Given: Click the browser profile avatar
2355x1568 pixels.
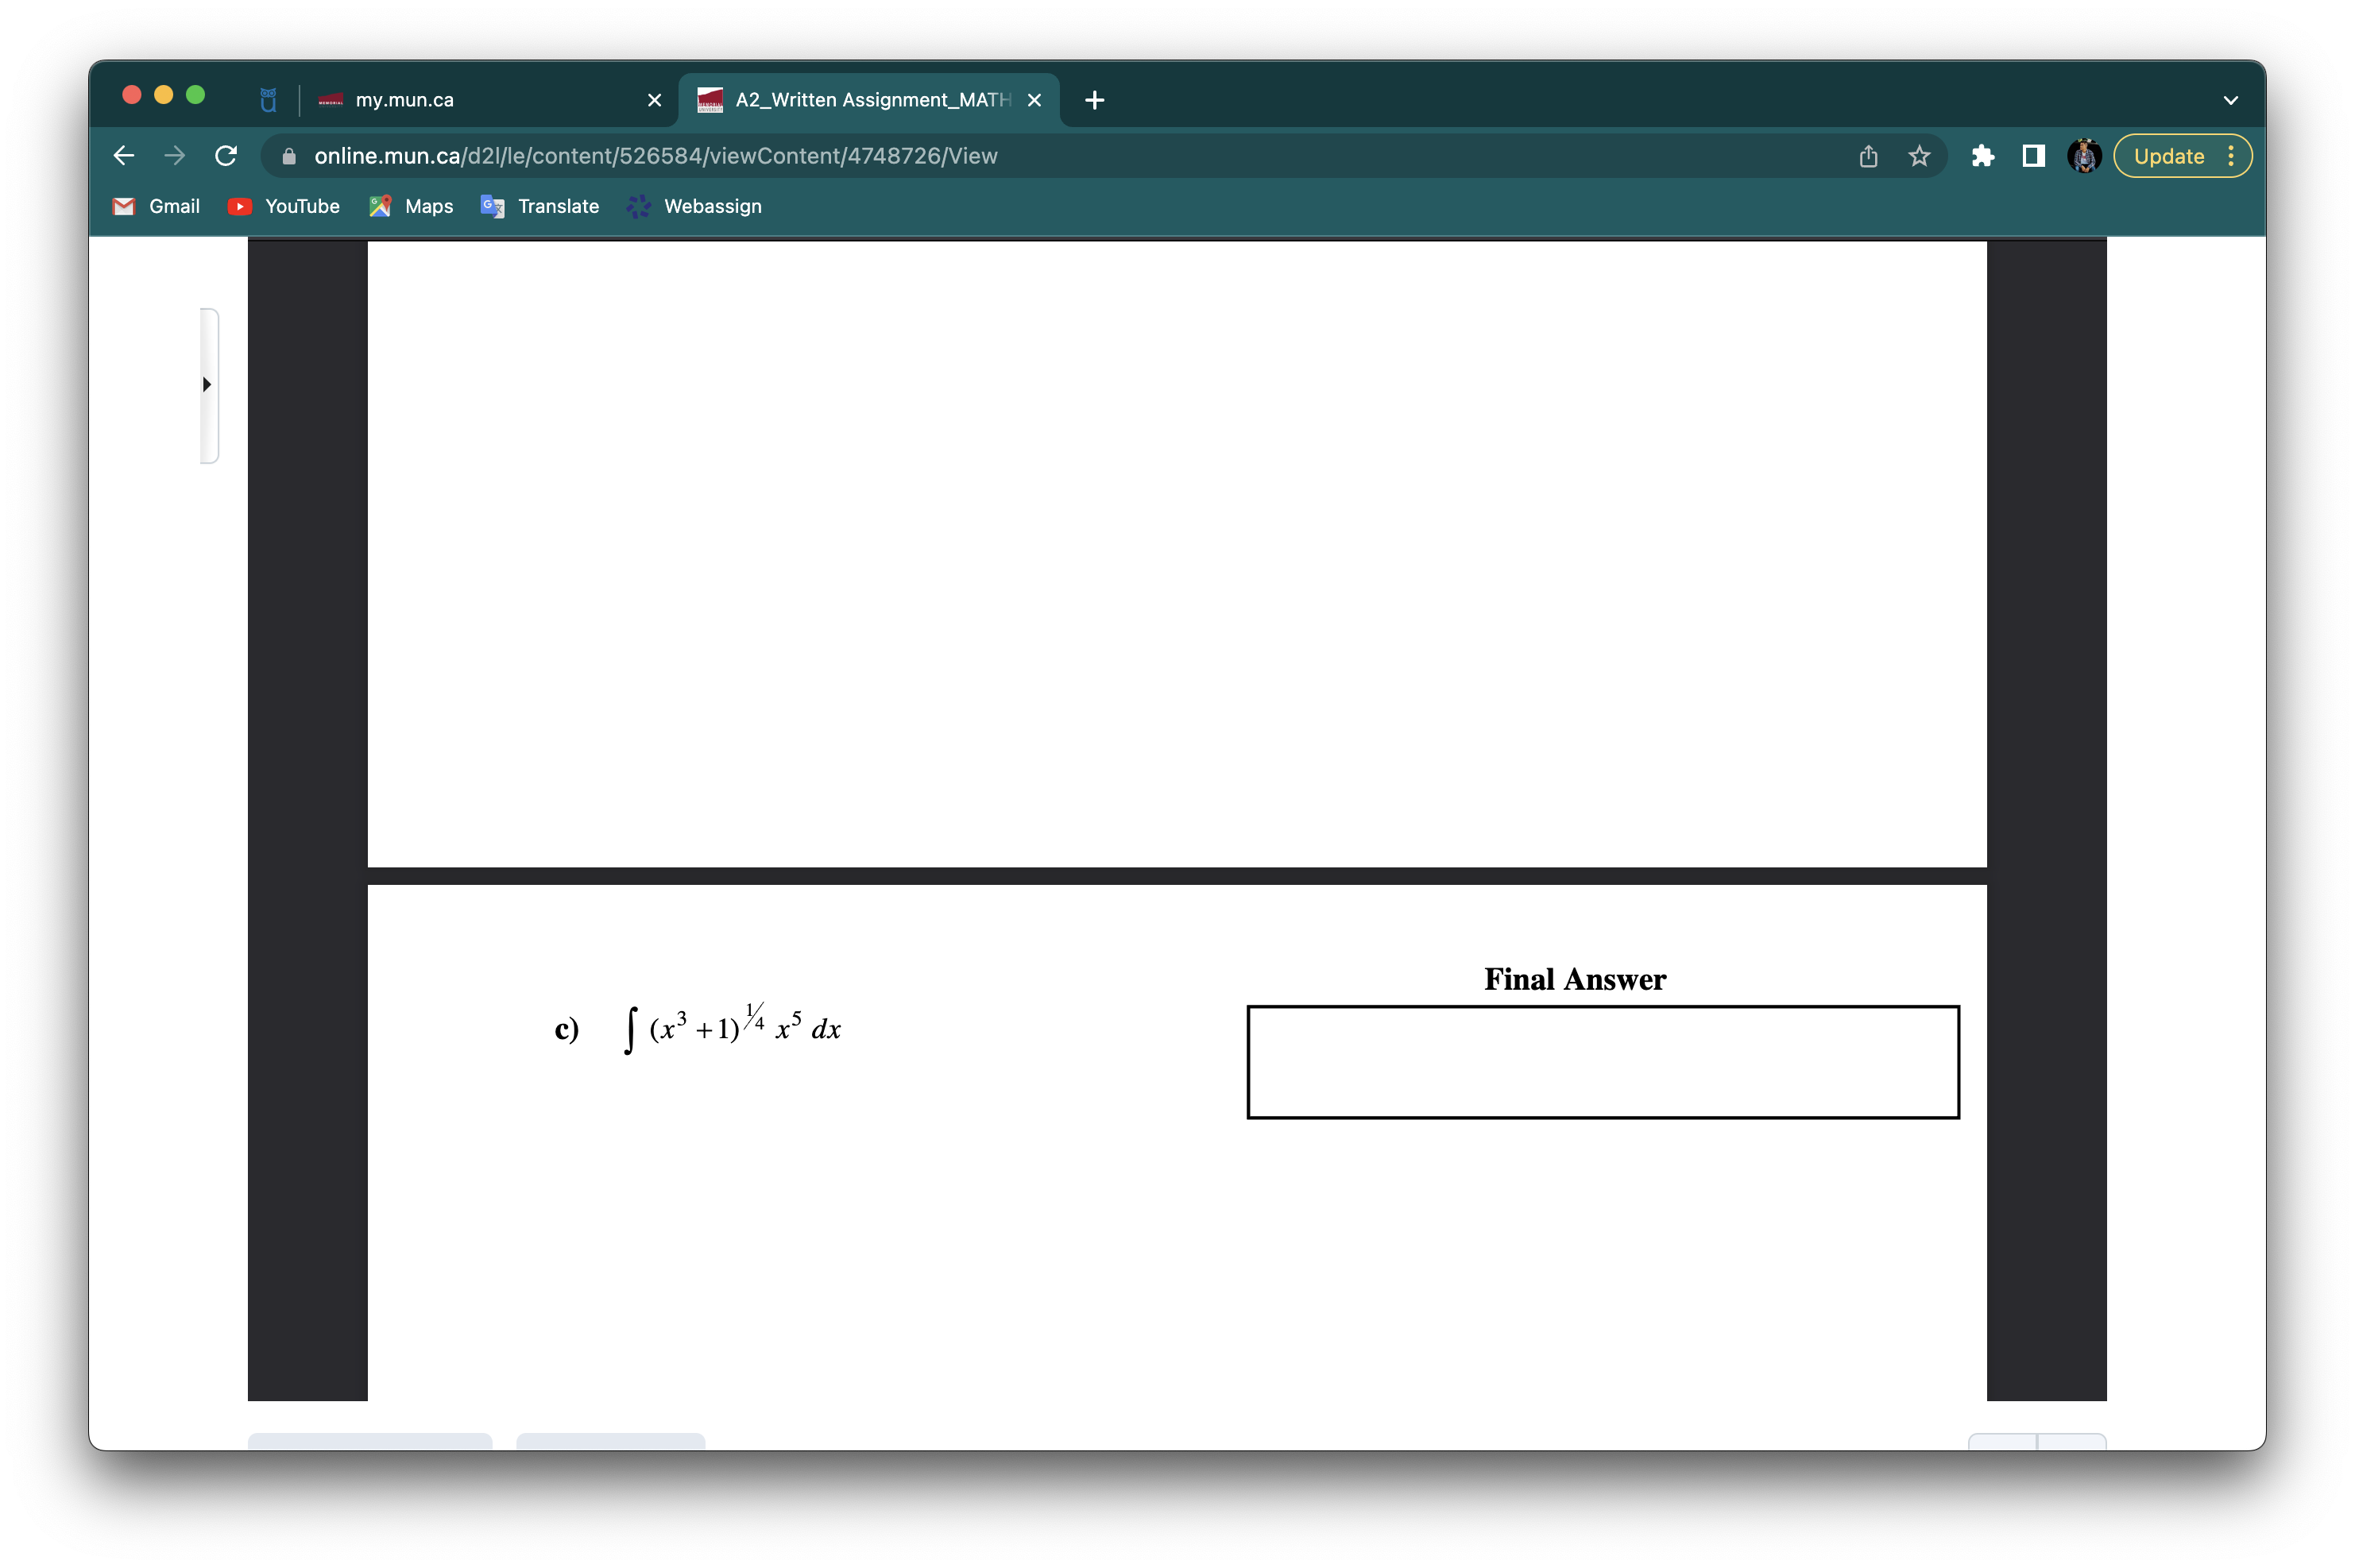Looking at the screenshot, I should (2084, 156).
